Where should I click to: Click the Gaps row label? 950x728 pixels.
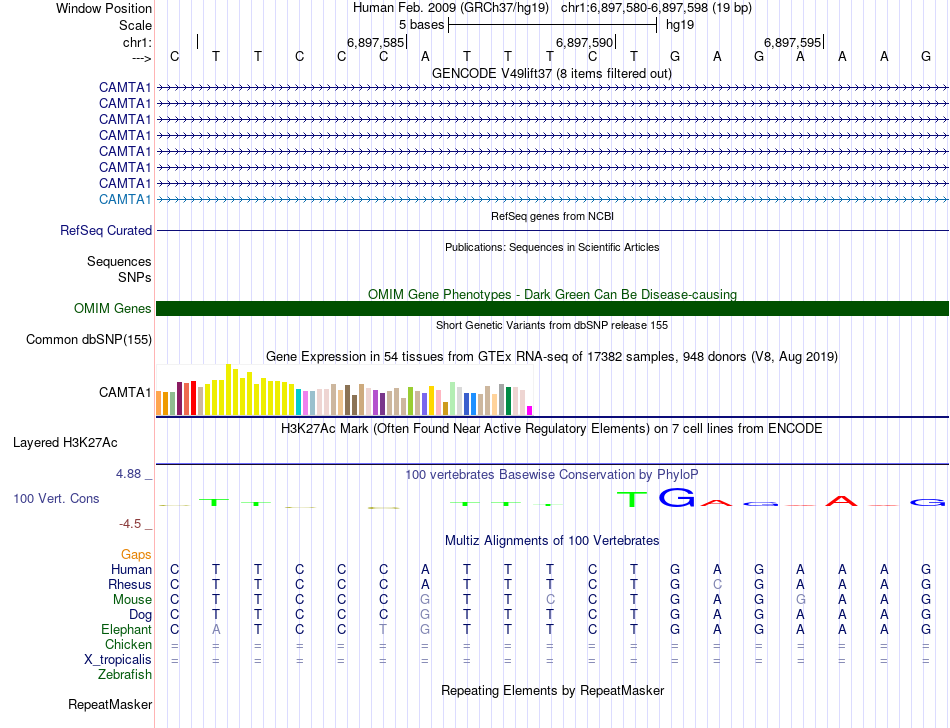coord(136,554)
